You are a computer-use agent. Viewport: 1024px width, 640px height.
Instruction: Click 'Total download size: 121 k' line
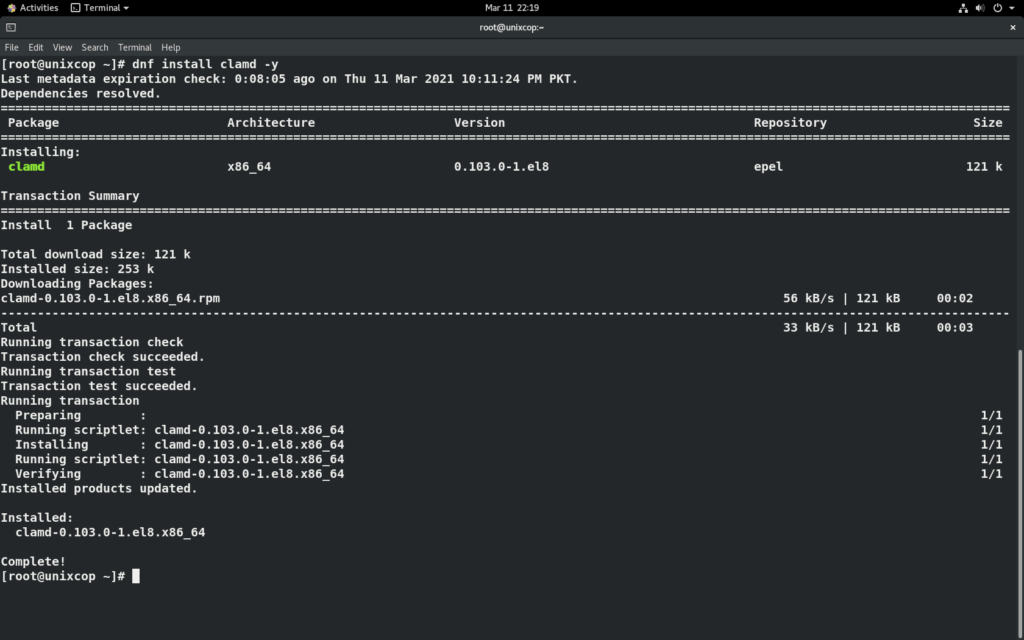(x=95, y=255)
